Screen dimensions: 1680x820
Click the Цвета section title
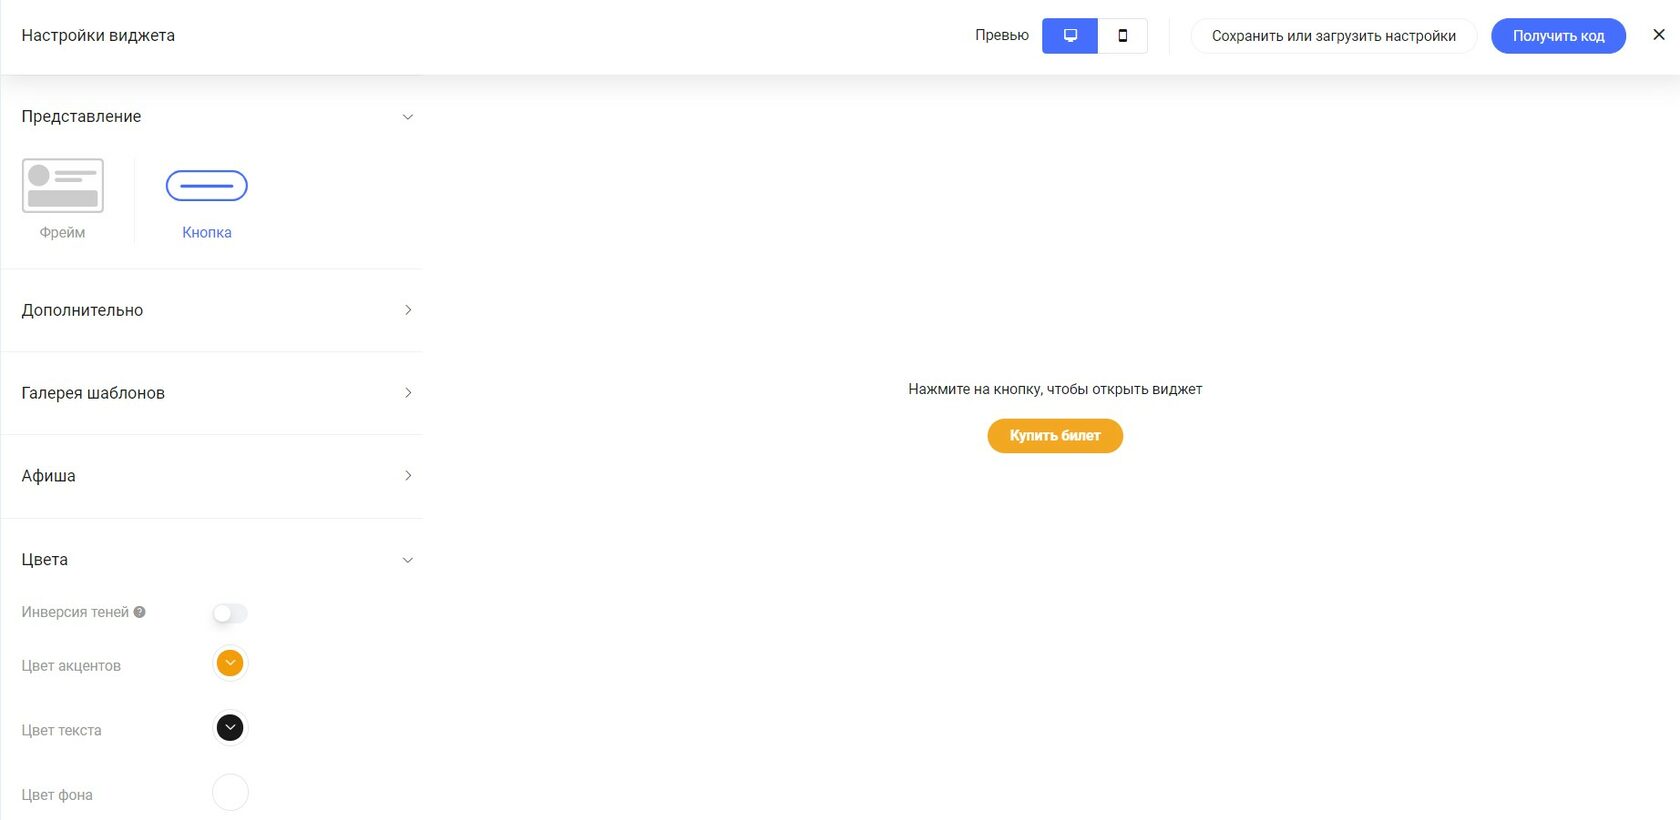(x=45, y=560)
